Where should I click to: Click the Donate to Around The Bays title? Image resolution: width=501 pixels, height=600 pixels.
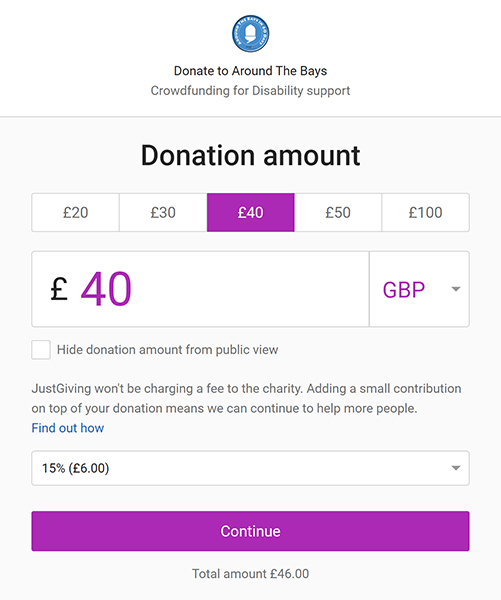250,71
